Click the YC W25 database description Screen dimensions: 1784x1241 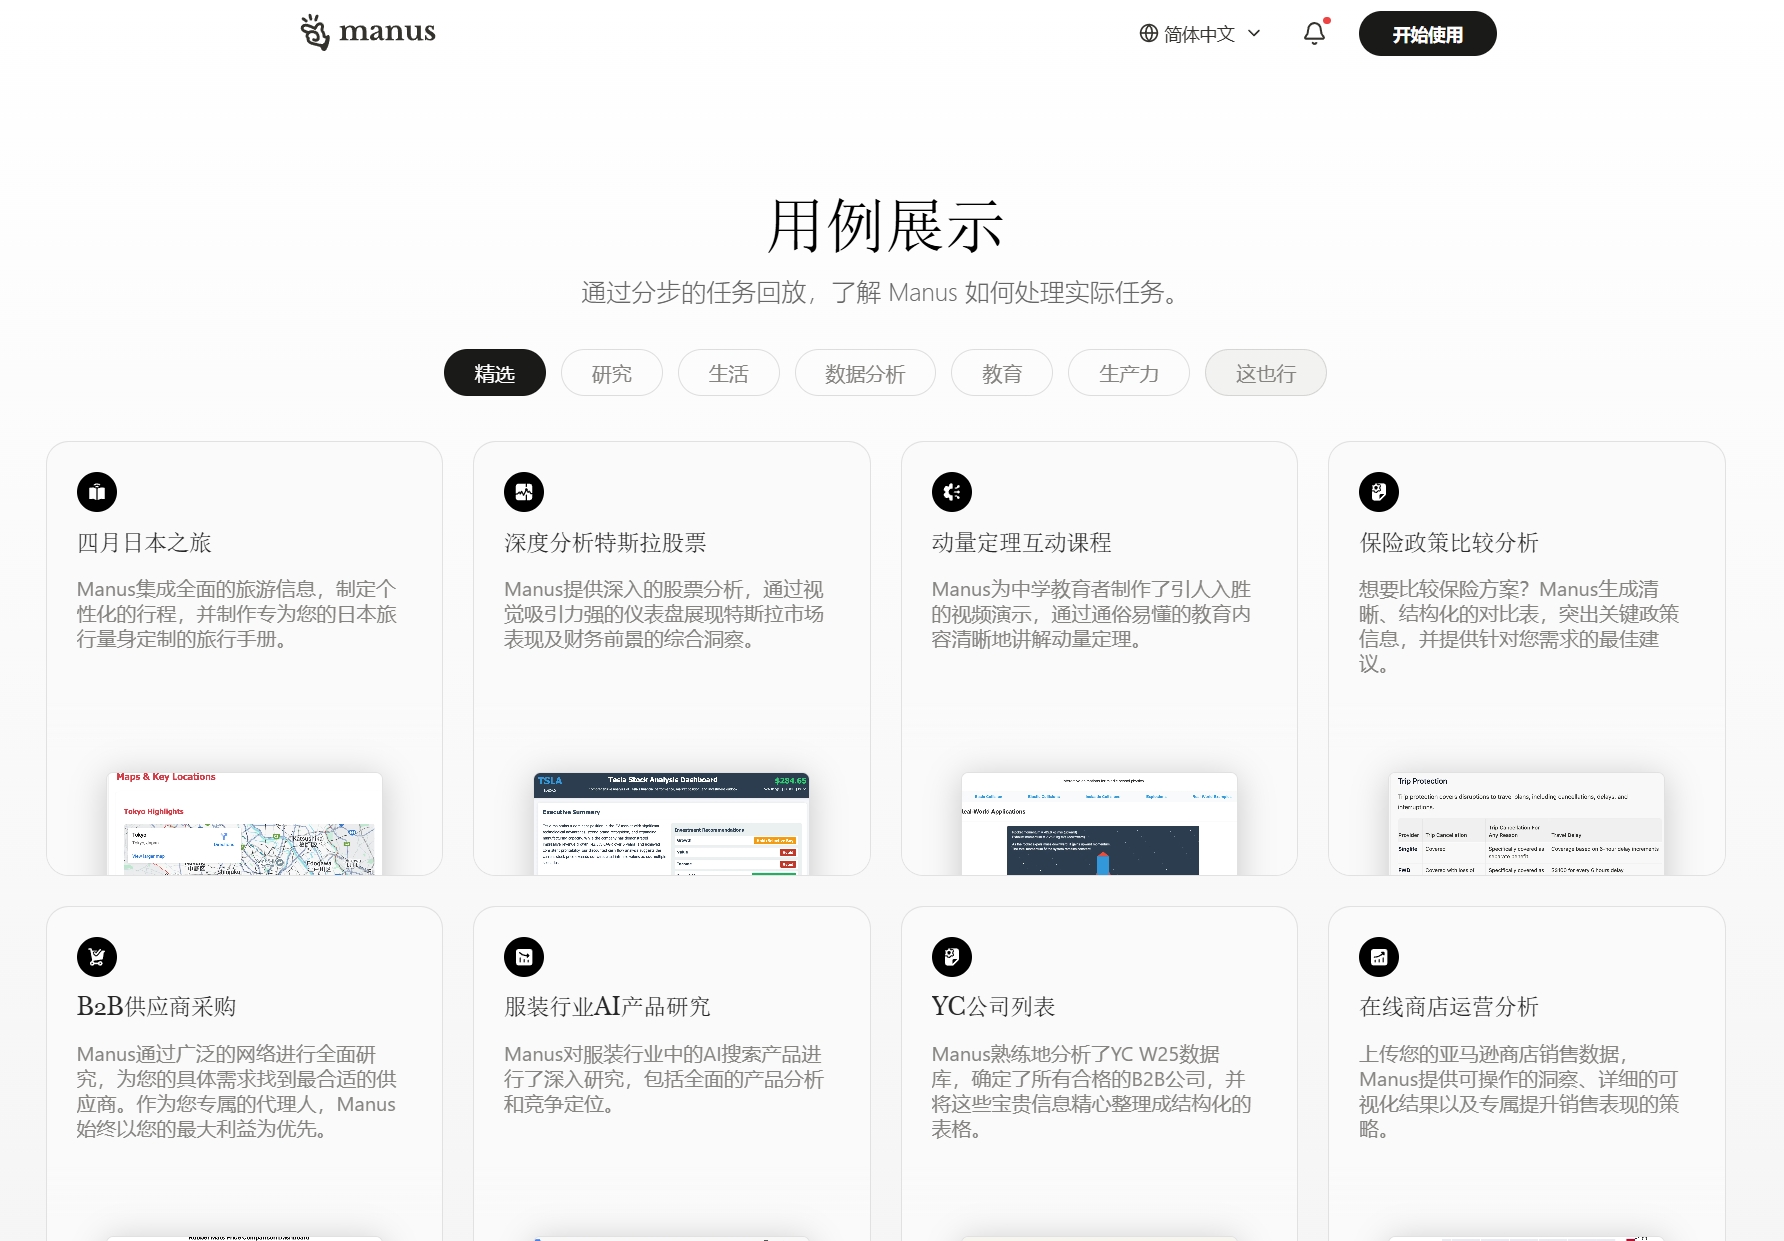tap(1092, 1091)
